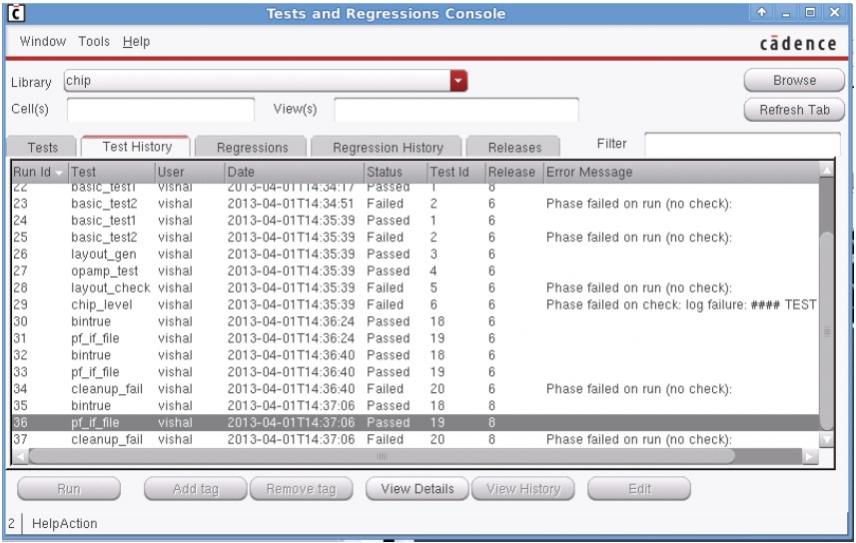Viewport: 856px width, 543px height.
Task: Click Test Id 18 in run 32 row
Action: [x=437, y=355]
